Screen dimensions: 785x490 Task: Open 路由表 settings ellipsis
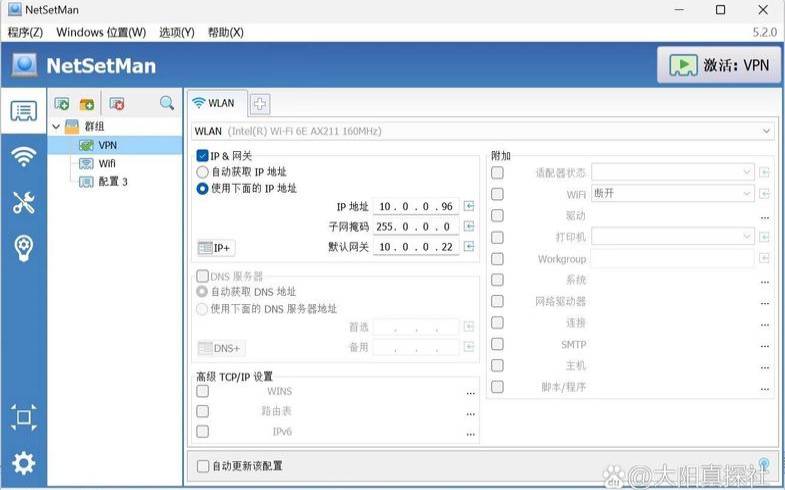[470, 414]
